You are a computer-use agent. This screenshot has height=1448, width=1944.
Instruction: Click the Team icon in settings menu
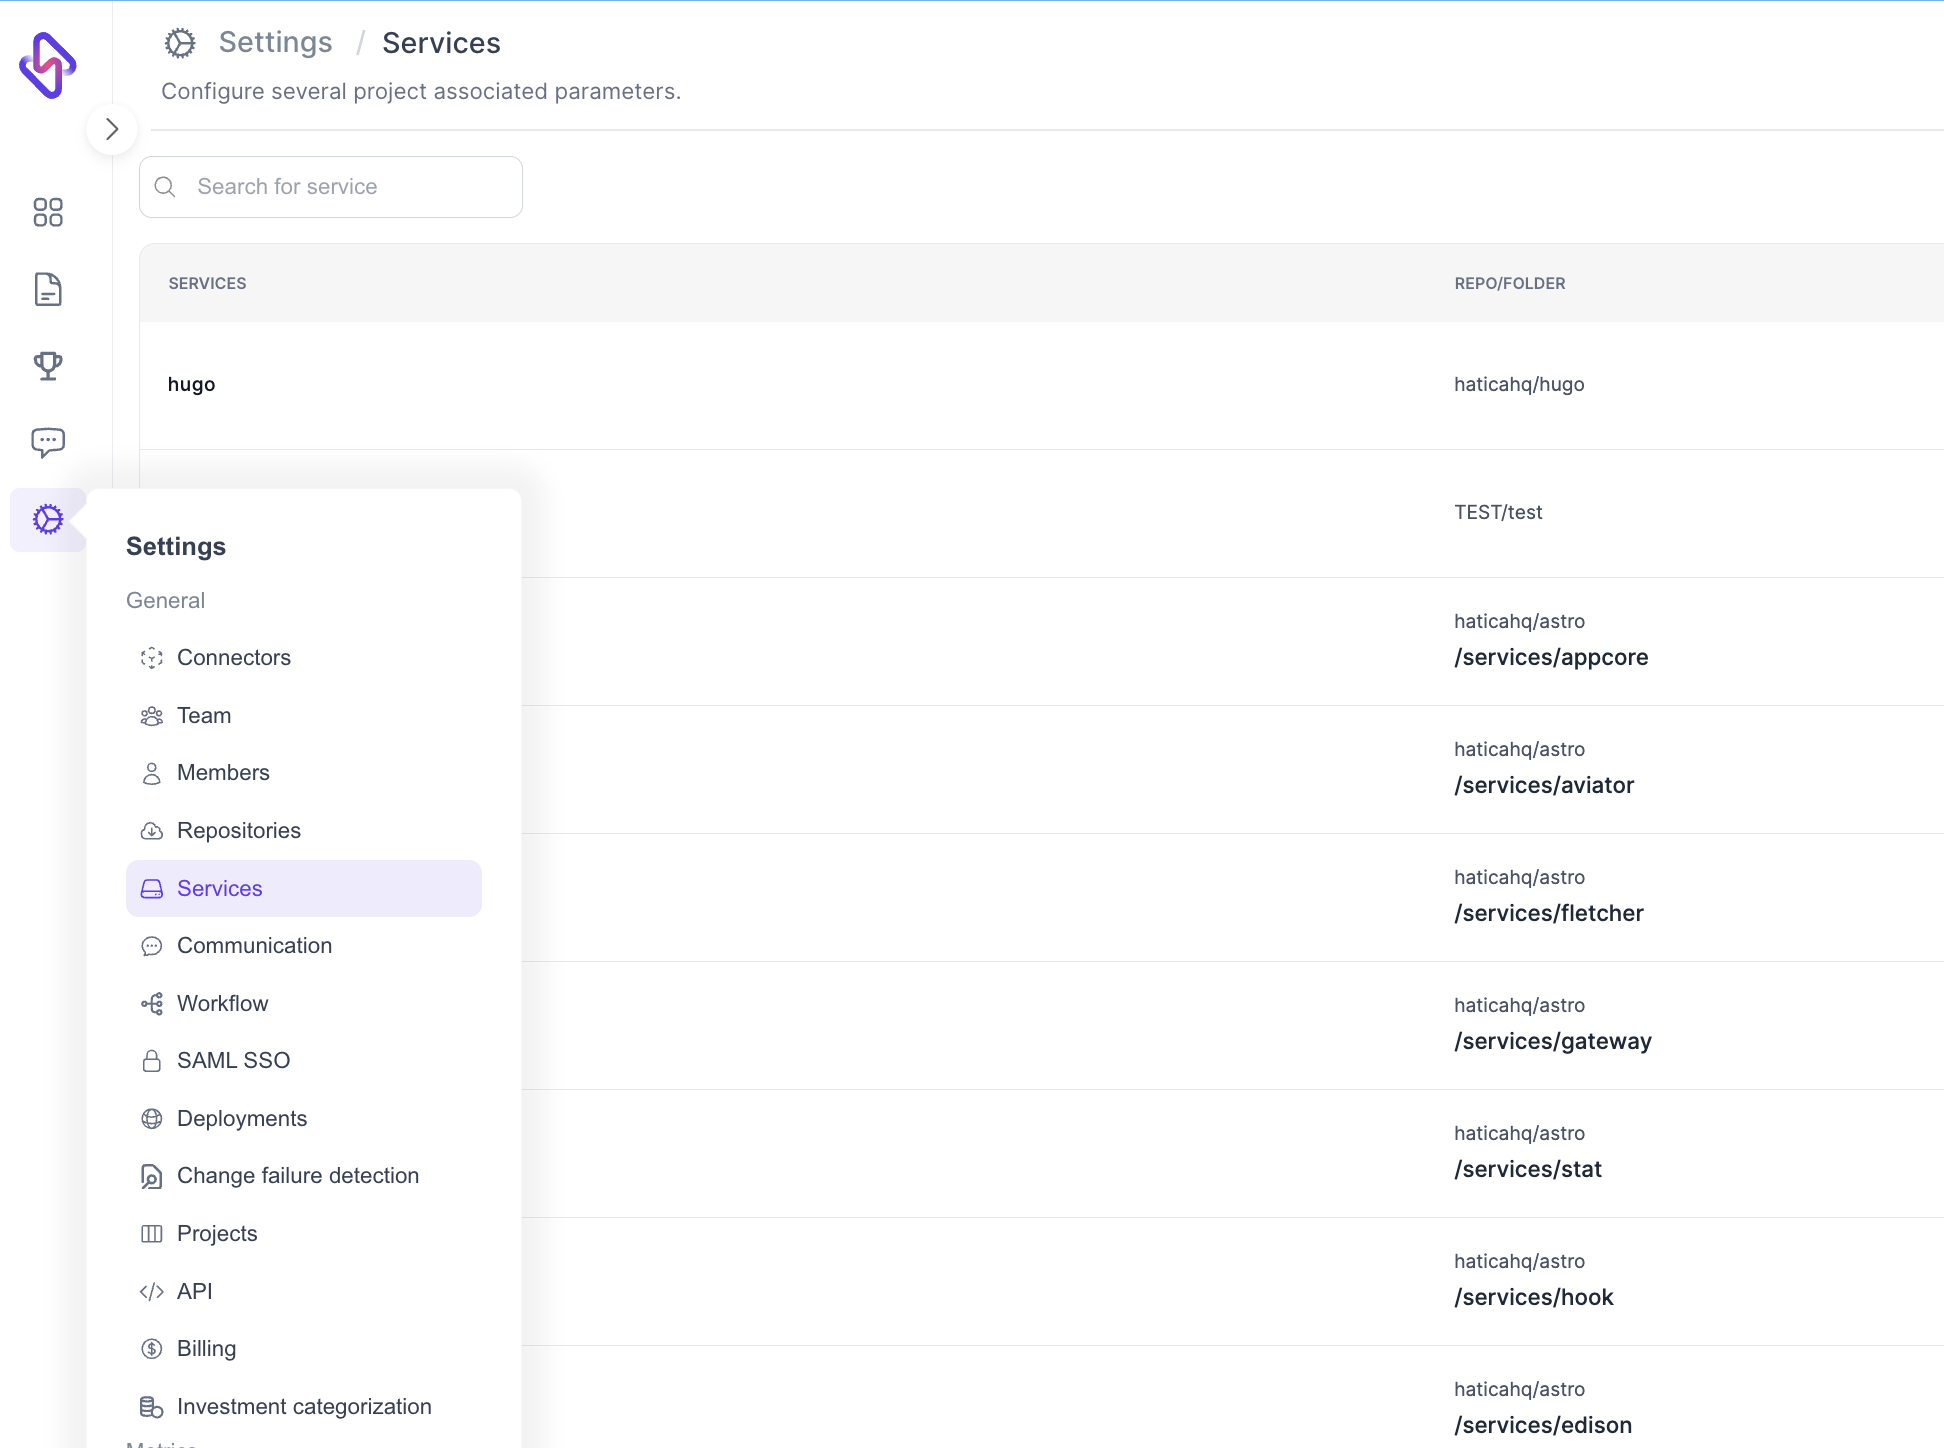pos(152,715)
